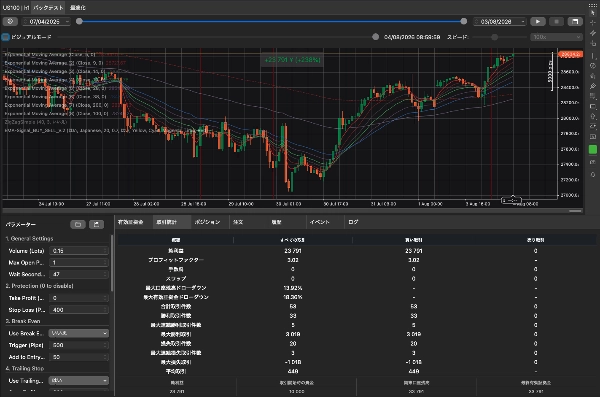Image resolution: width=600 pixels, height=397 pixels.
Task: Click the 売り取引 column header
Action: (535, 240)
